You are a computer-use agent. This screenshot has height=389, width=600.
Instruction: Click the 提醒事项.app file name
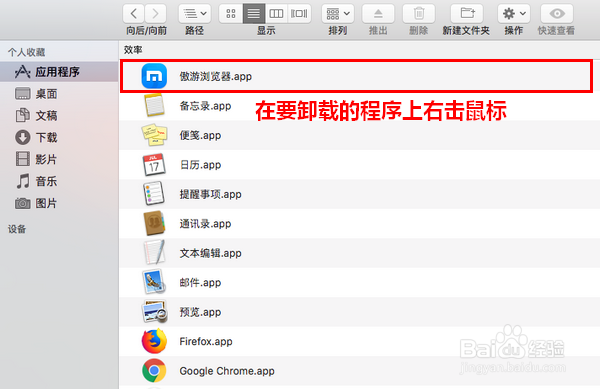pos(210,194)
